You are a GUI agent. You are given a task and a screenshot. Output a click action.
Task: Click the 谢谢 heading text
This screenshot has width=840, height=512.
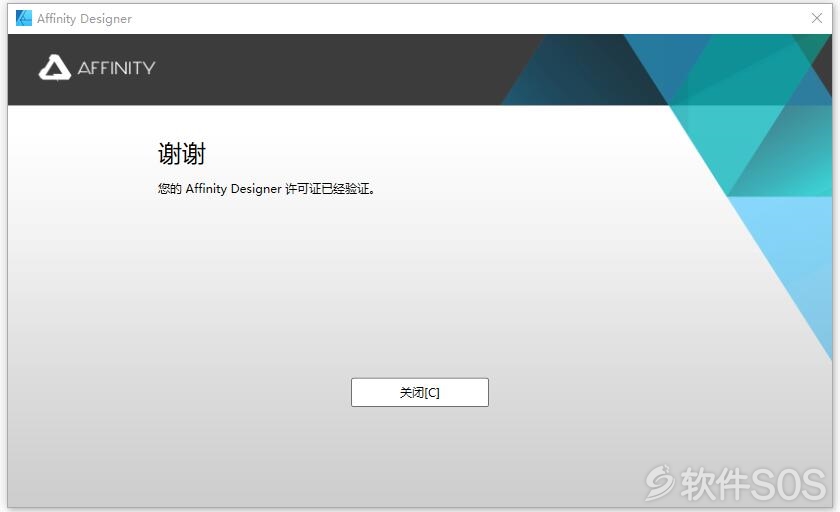coord(182,154)
